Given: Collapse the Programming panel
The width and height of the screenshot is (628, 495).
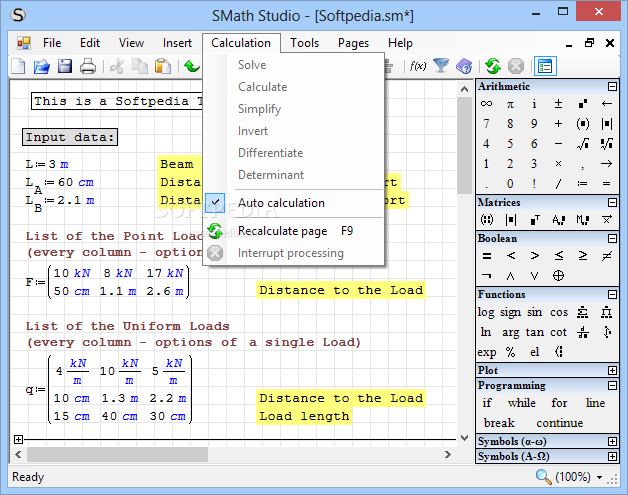Looking at the screenshot, I should (x=612, y=385).
